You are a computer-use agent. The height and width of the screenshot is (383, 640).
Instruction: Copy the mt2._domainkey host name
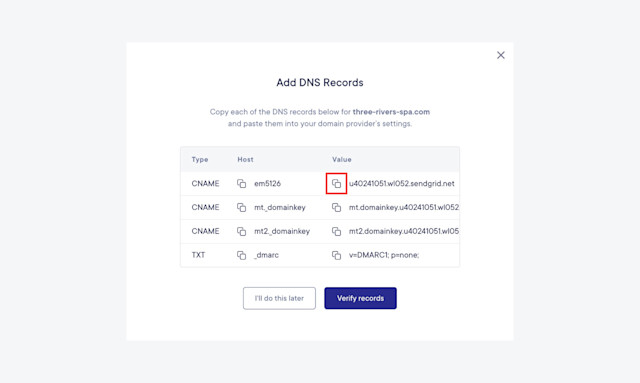(242, 231)
